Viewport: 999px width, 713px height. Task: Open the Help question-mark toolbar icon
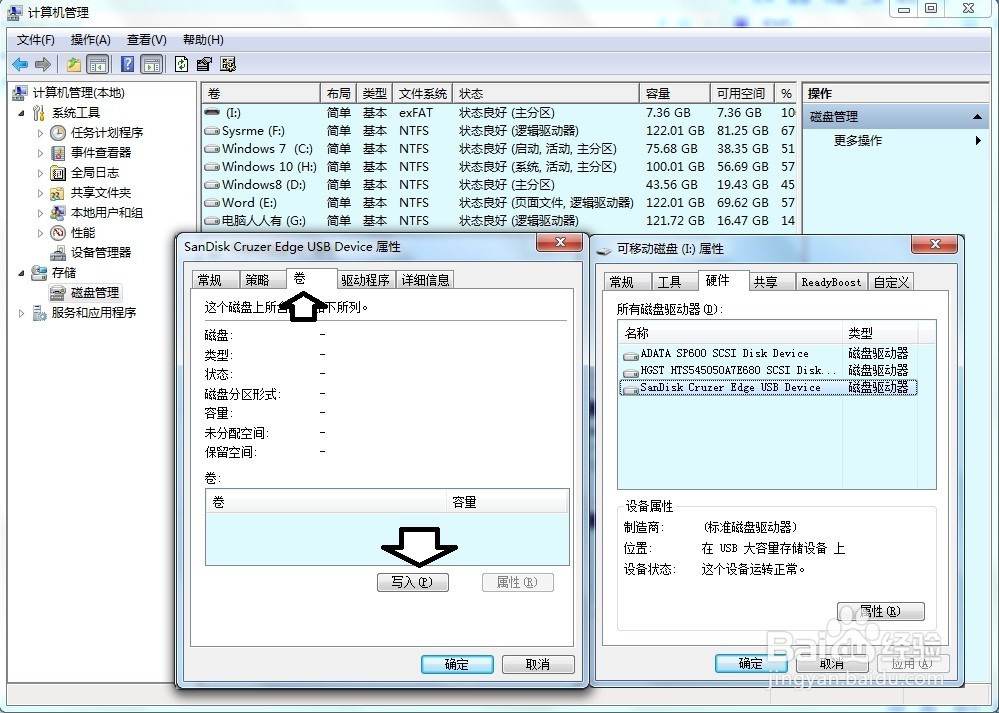[127, 64]
